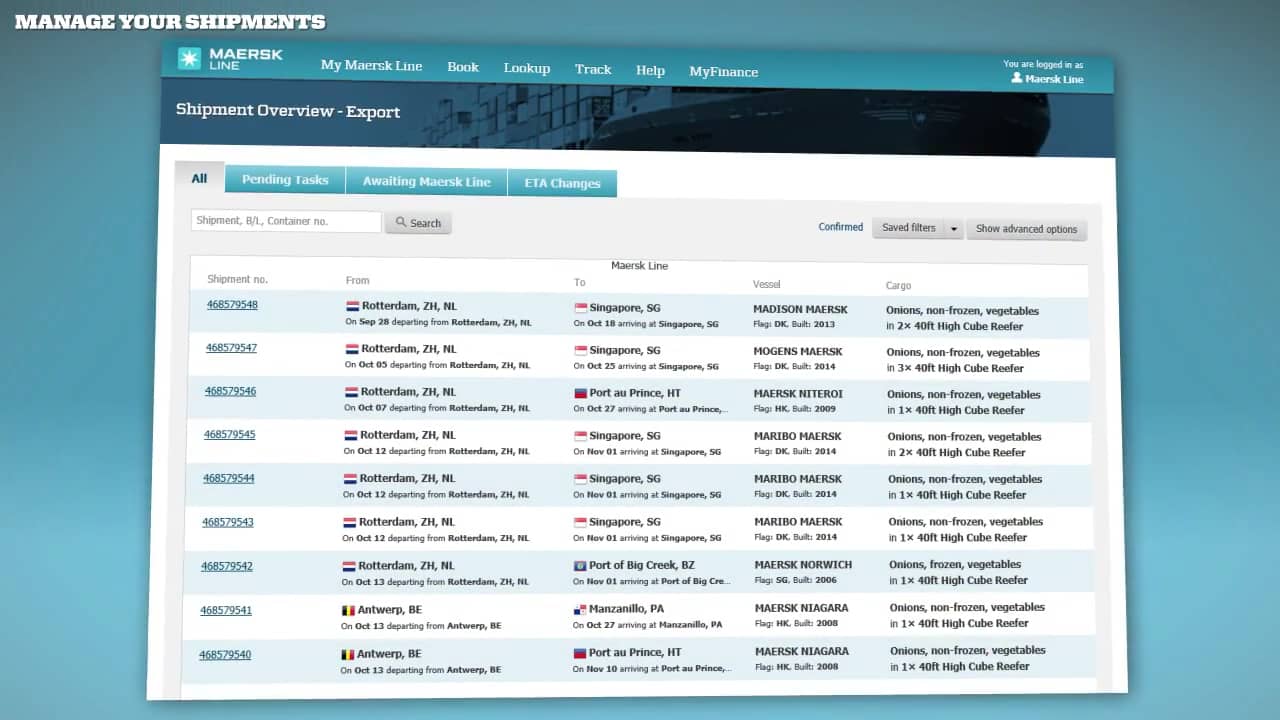Screen dimensions: 1280x720
Task: Open shipment 468579547 link
Action: (231, 348)
